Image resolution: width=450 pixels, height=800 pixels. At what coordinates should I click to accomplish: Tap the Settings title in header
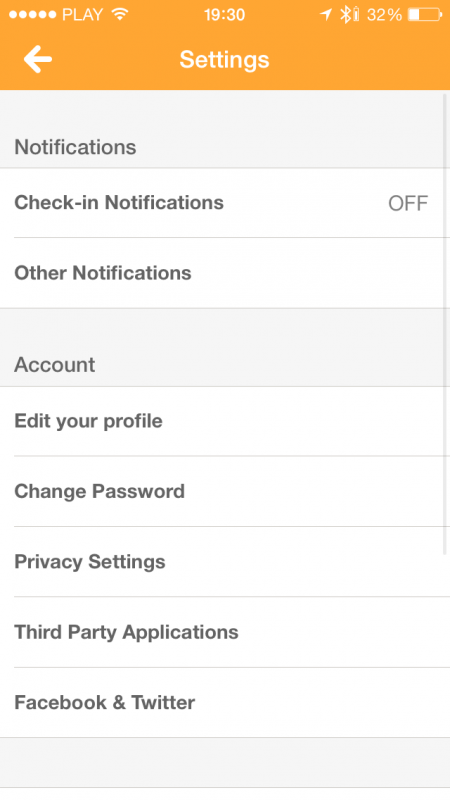tap(224, 60)
